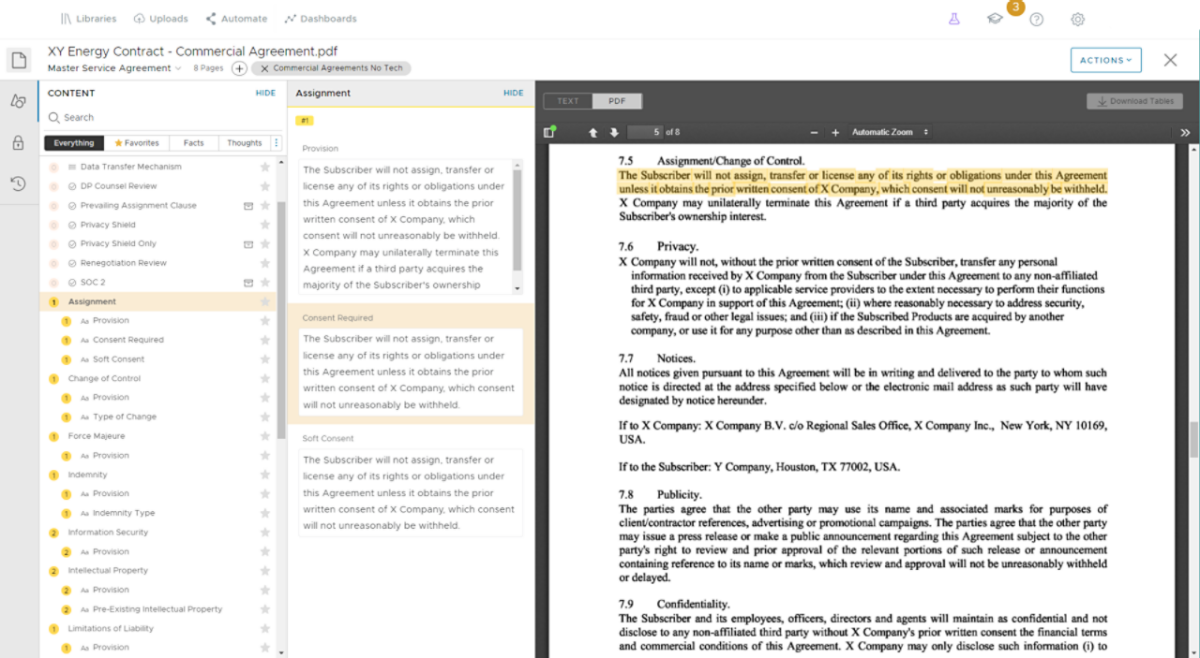Open the lock icon in left sidebar
1200x658 pixels.
click(x=18, y=143)
